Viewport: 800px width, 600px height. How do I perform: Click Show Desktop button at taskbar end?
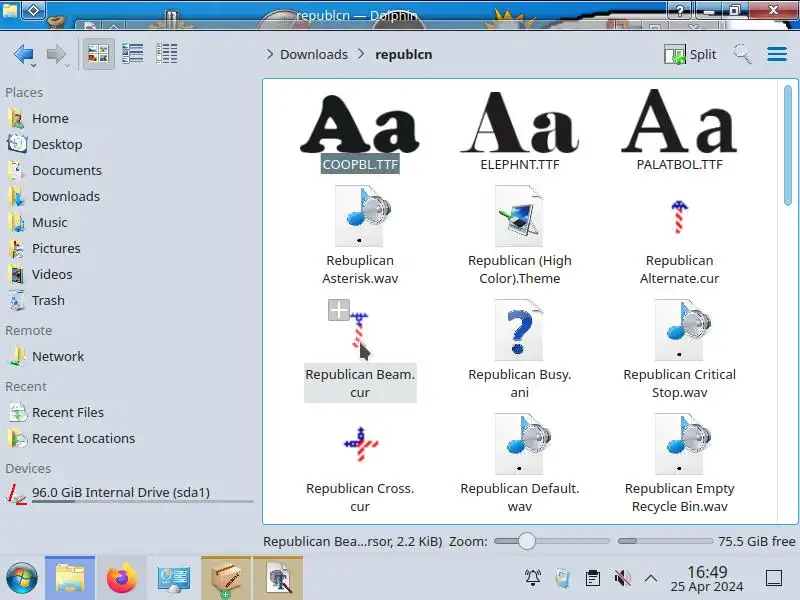pos(773,578)
